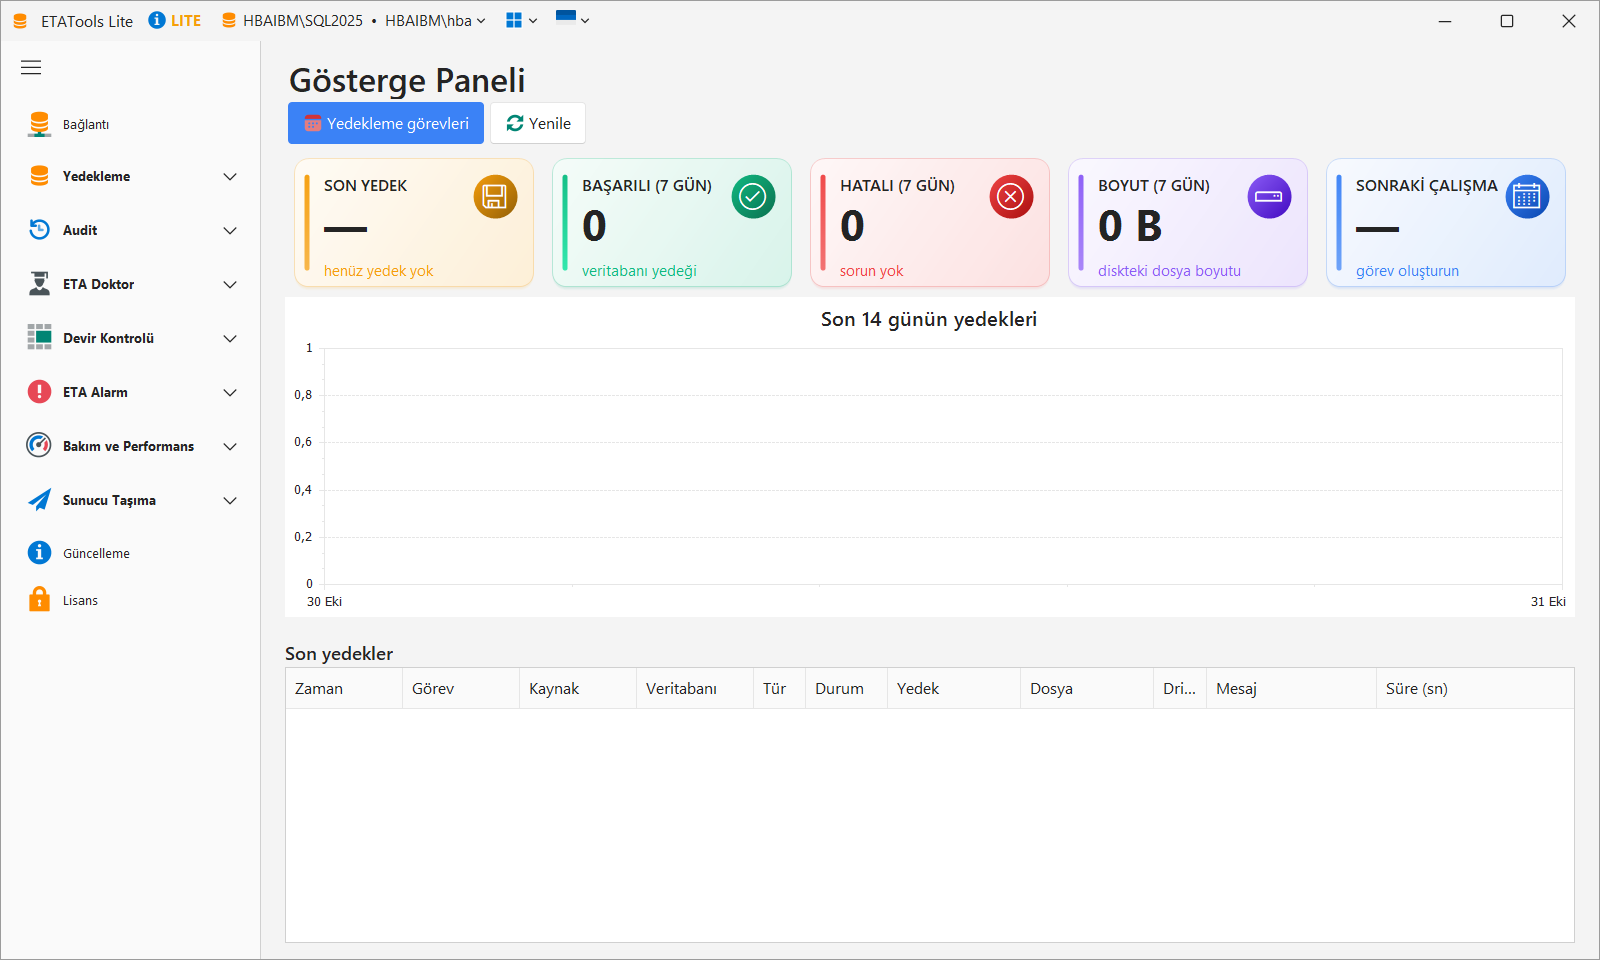Image resolution: width=1600 pixels, height=960 pixels.
Task: Click the green checkmark icon on BAŞARILI card
Action: click(x=753, y=197)
